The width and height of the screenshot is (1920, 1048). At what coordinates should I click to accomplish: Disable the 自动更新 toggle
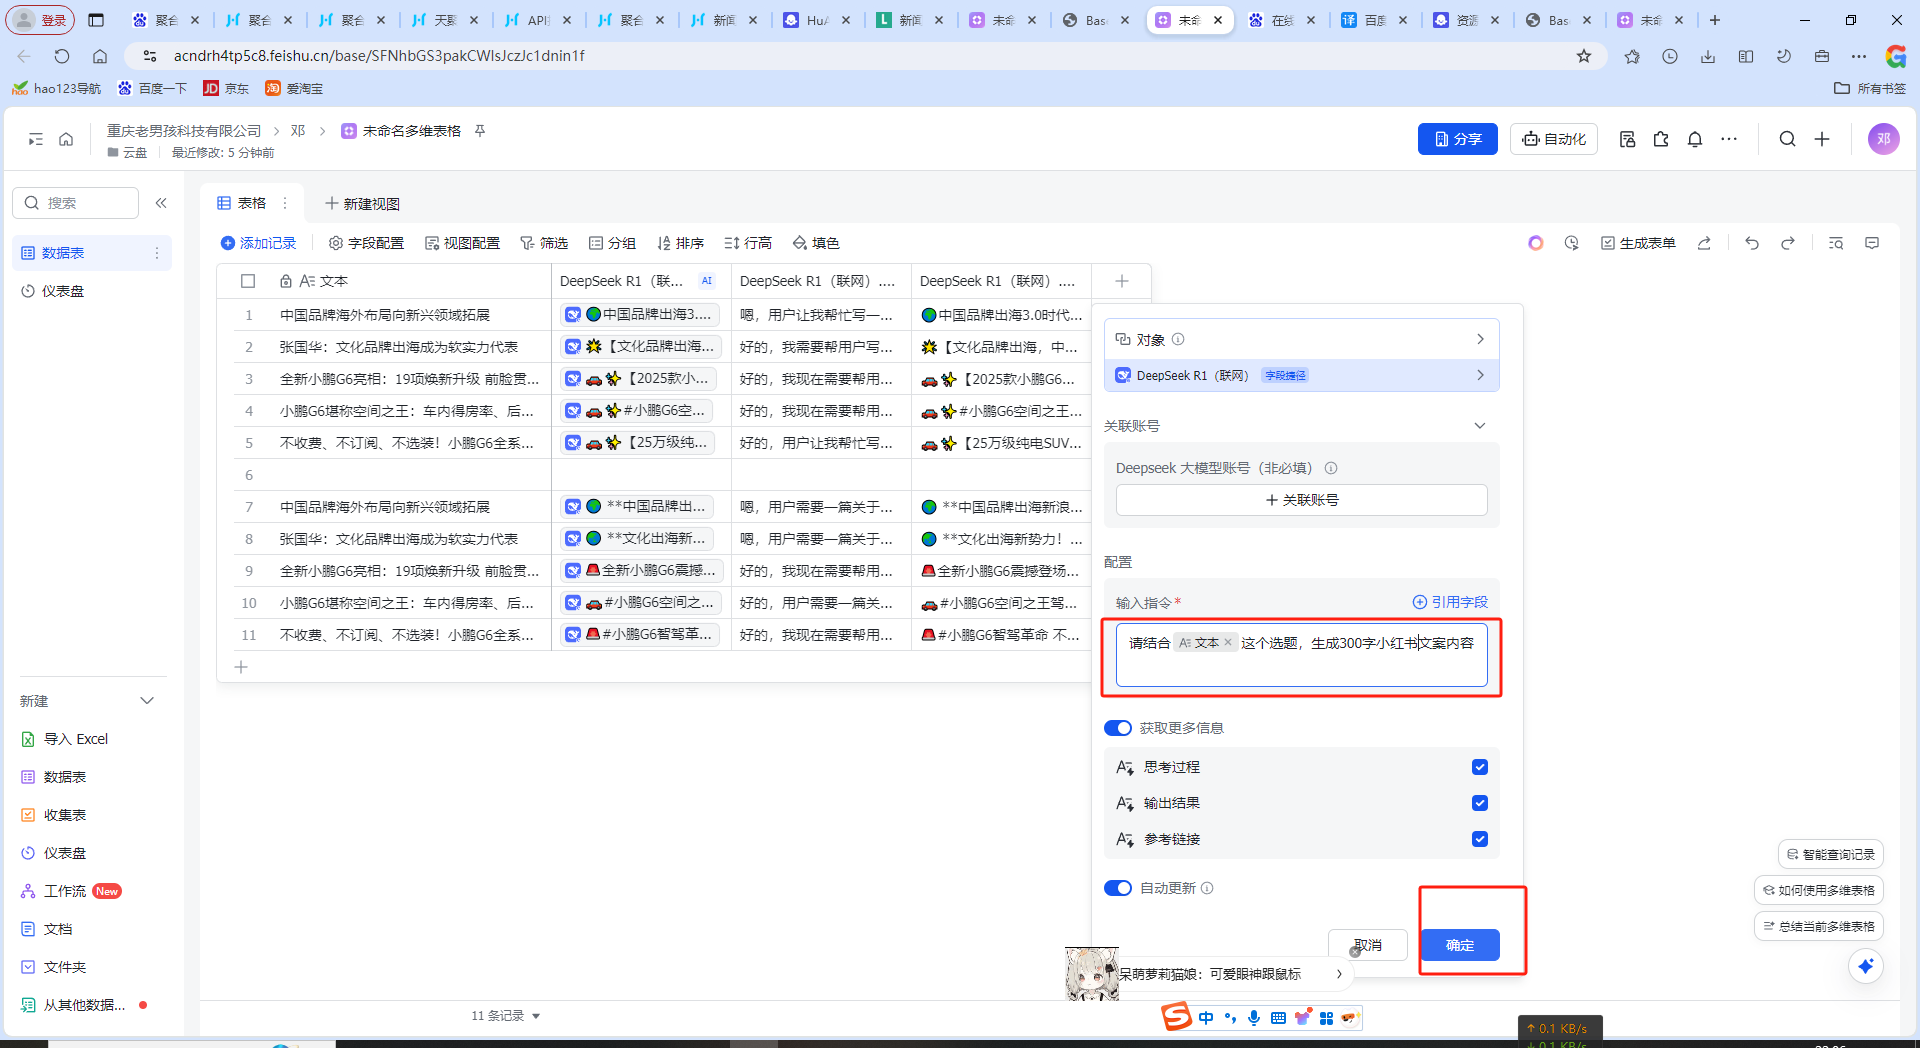1118,888
